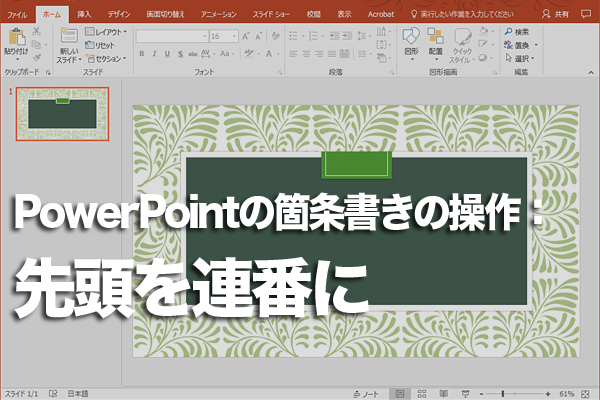Click the increase font size icon
Screen dimensions: 600x400
click(246, 36)
